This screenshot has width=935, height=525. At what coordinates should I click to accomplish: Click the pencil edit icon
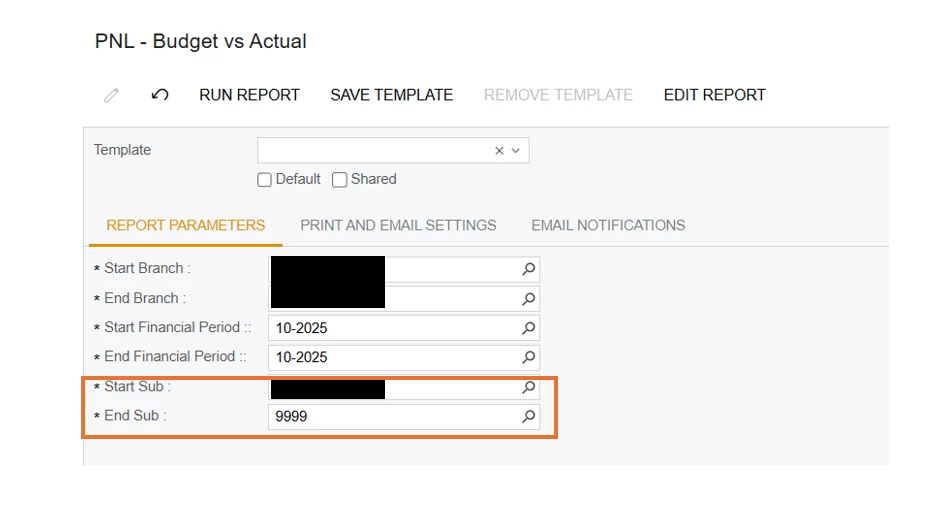point(112,95)
